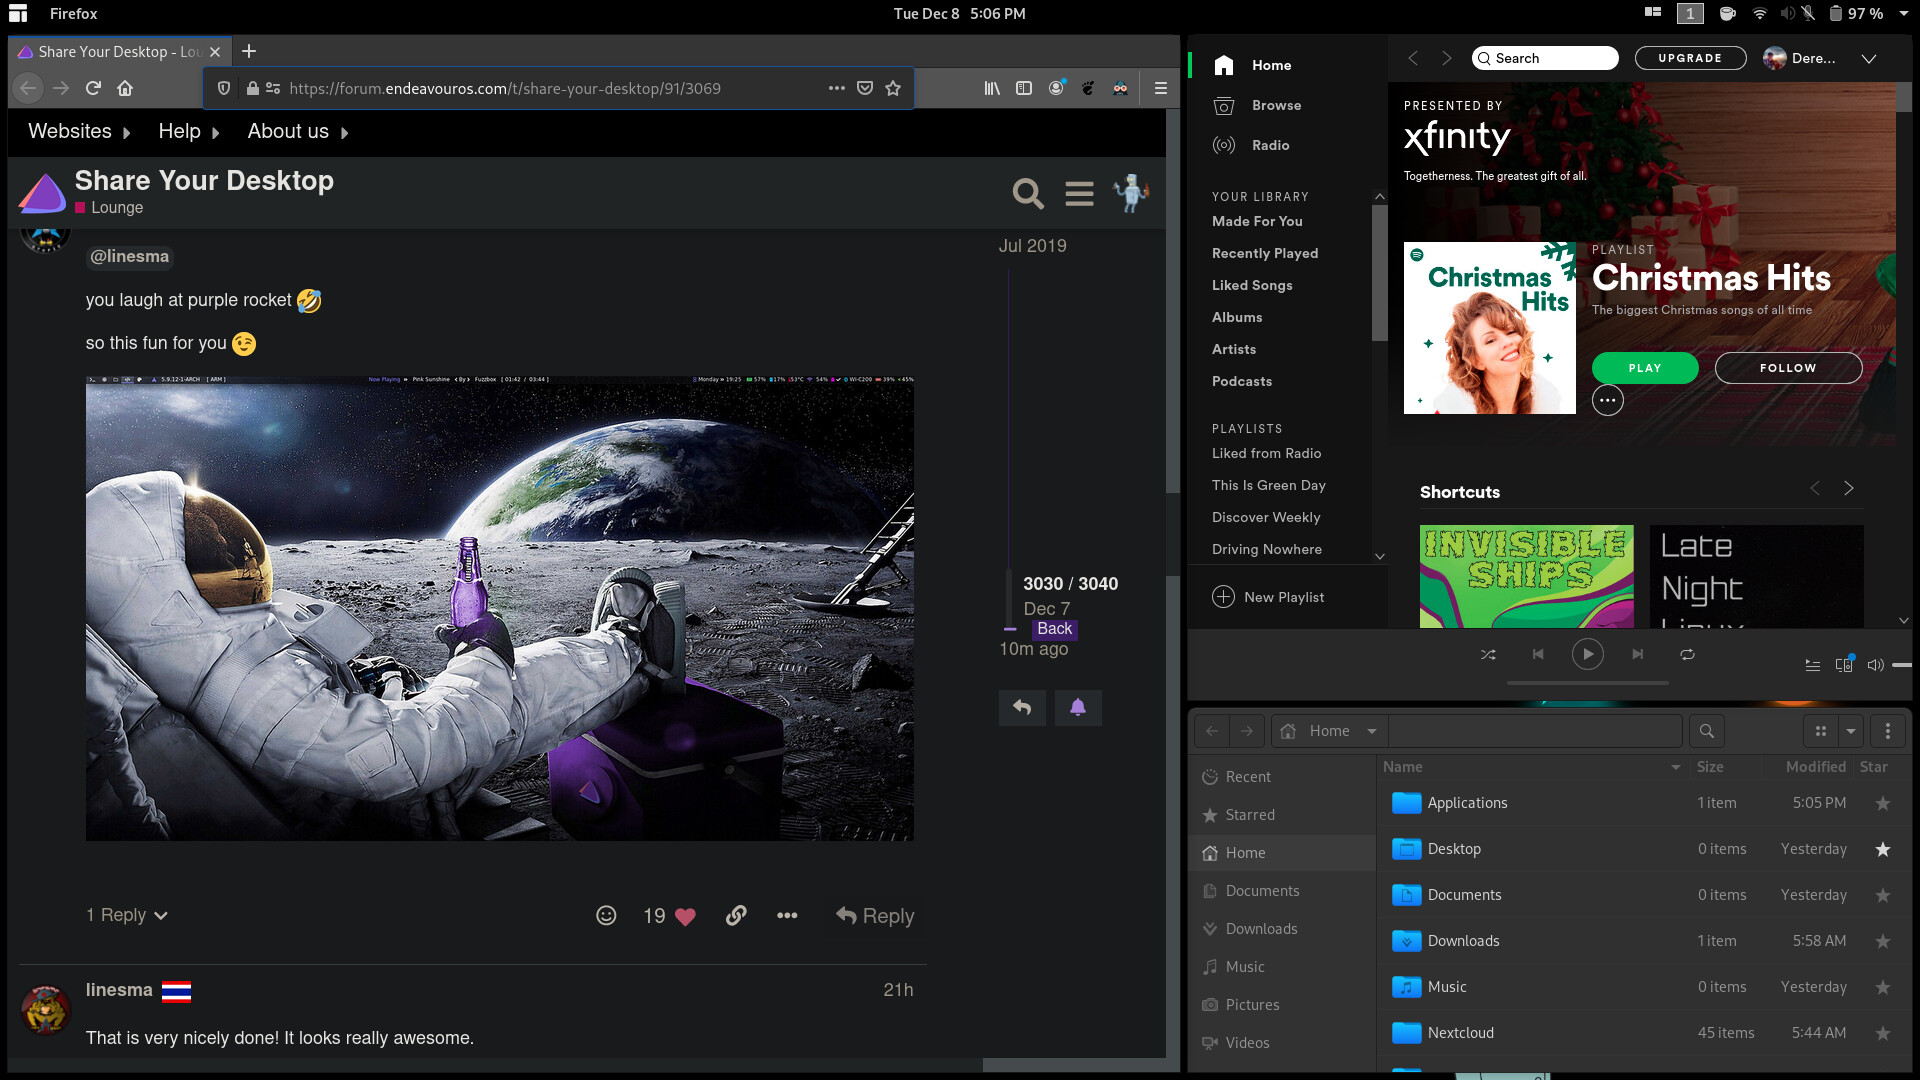Click the forum search magnifier icon

[x=1027, y=193]
